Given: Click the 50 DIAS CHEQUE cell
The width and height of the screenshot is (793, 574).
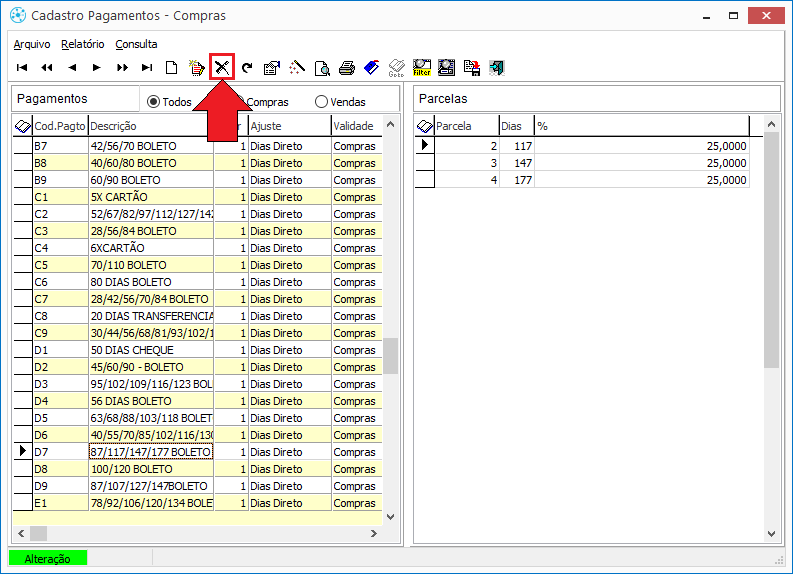Looking at the screenshot, I should click(151, 350).
